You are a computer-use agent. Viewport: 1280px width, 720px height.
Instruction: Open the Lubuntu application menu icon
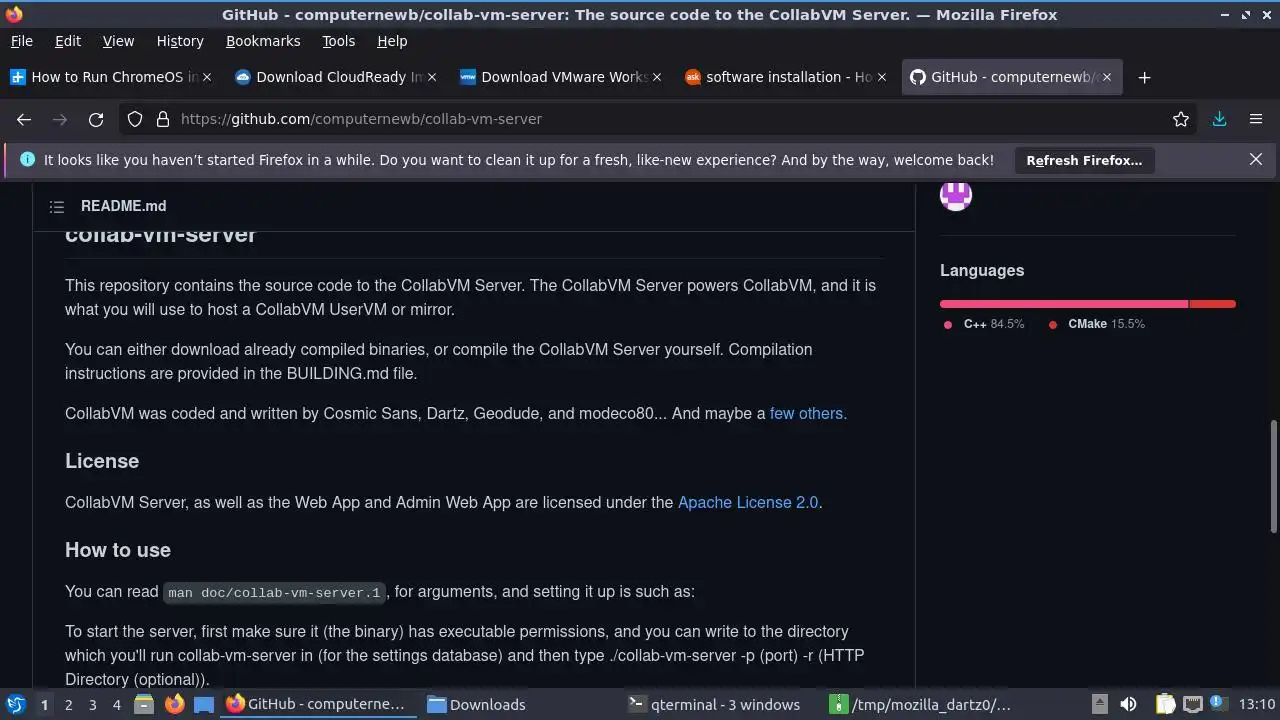15,704
